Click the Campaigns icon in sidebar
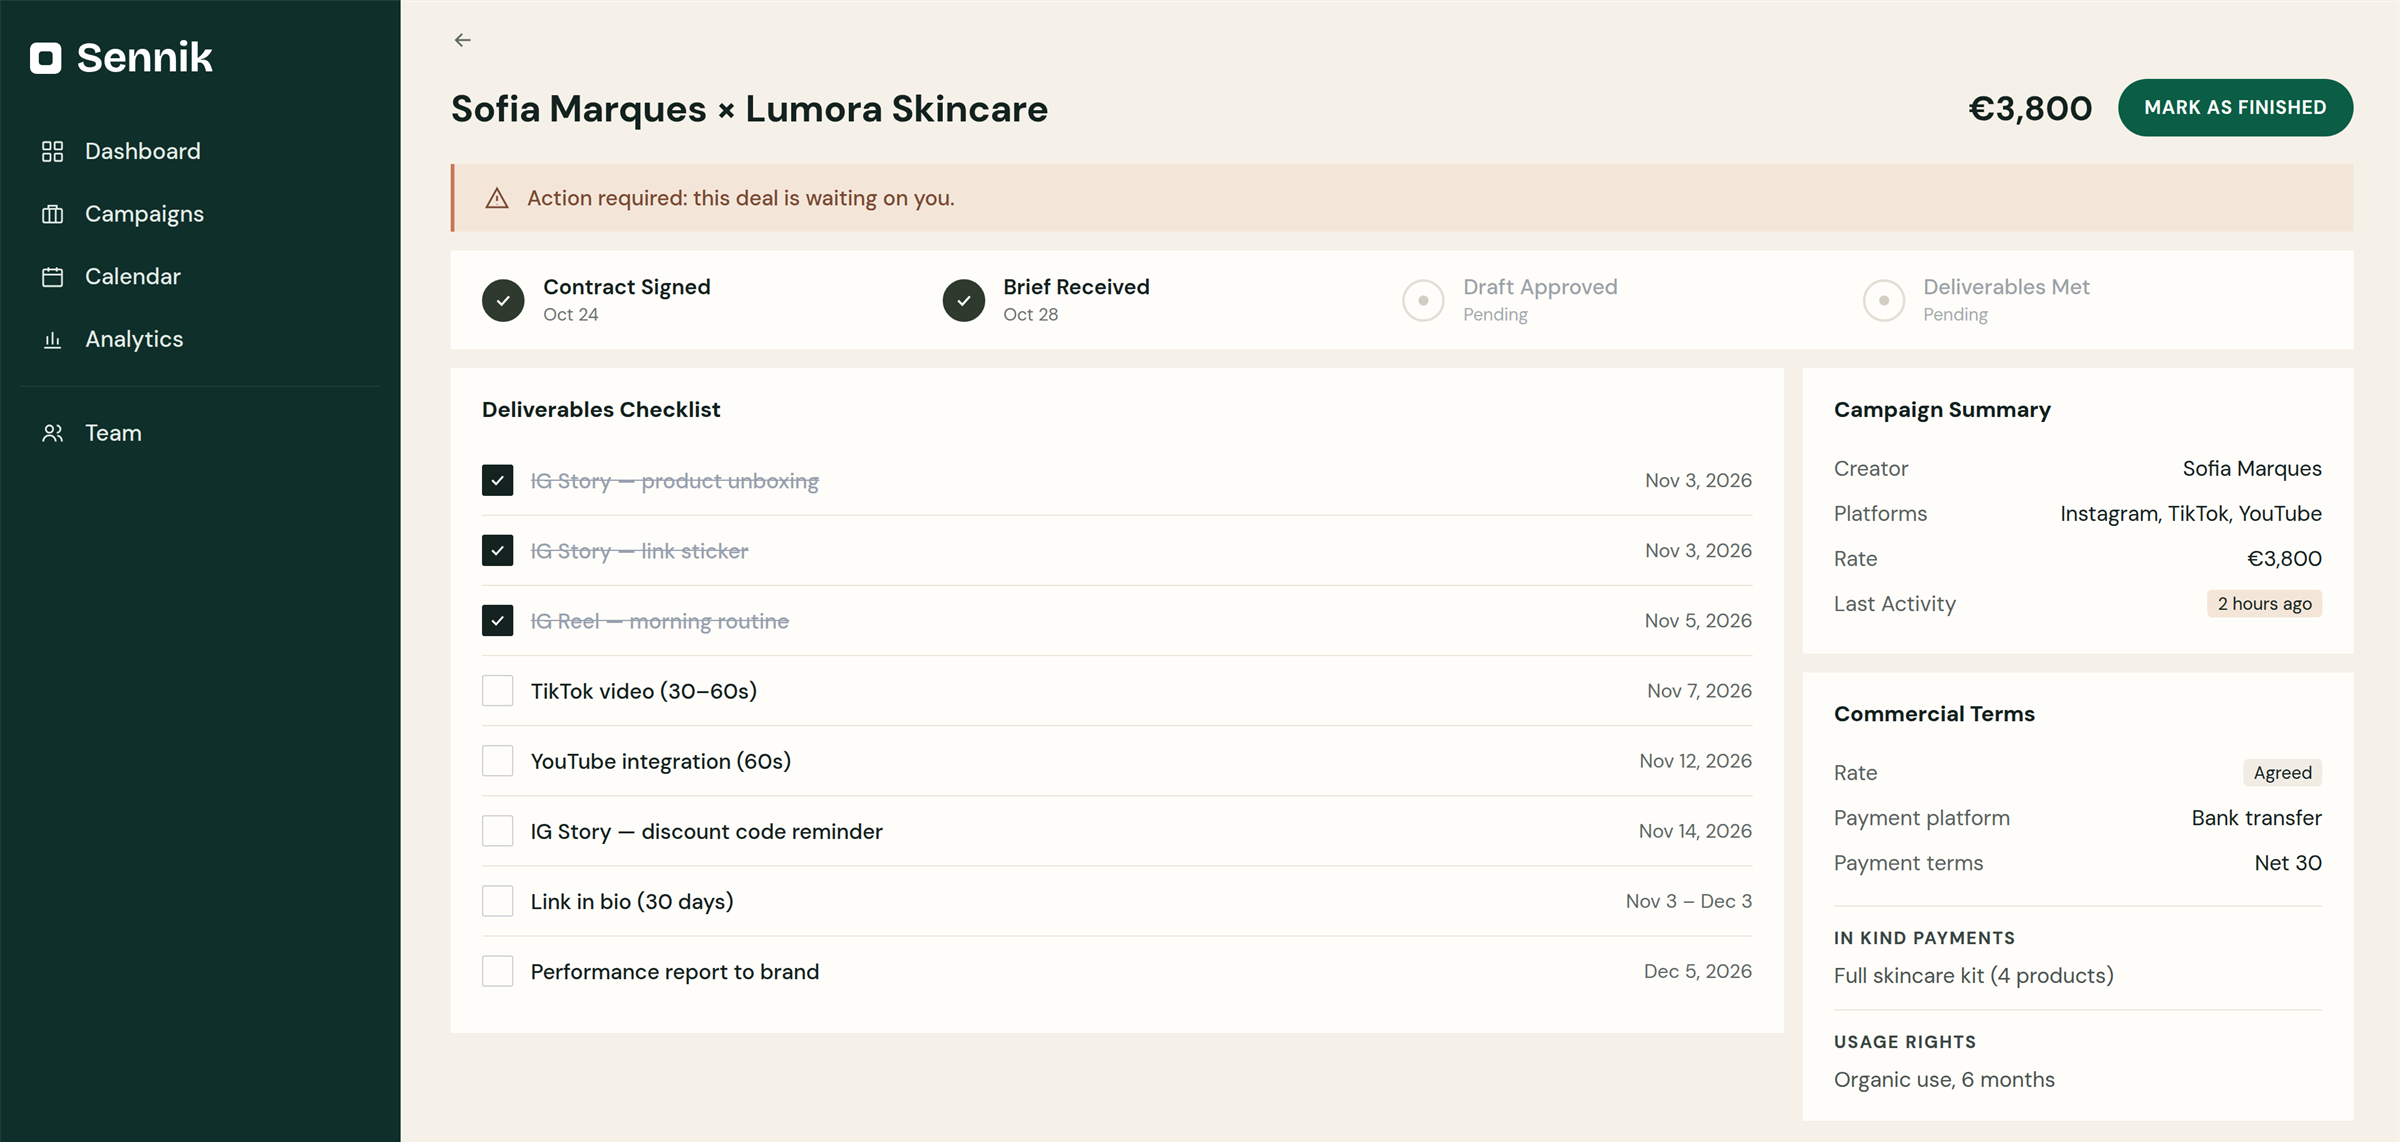Viewport: 2400px width, 1142px height. tap(53, 214)
